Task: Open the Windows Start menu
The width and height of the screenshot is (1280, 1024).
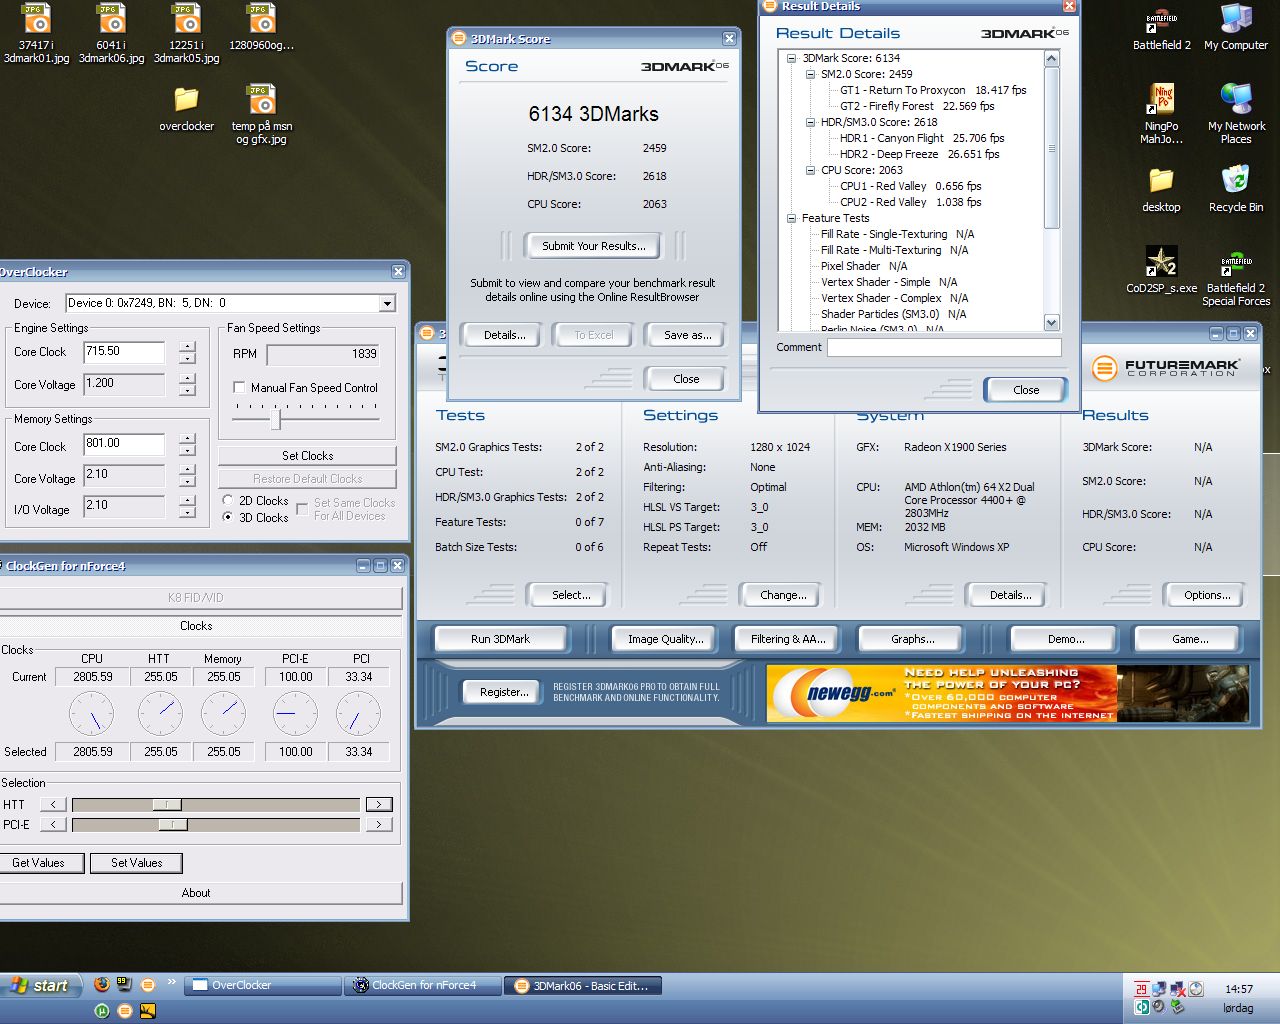Action: [x=39, y=985]
